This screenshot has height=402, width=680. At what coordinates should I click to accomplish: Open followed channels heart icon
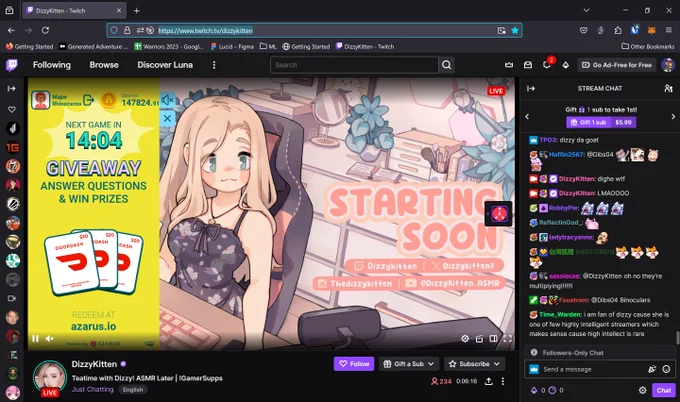tap(12, 109)
